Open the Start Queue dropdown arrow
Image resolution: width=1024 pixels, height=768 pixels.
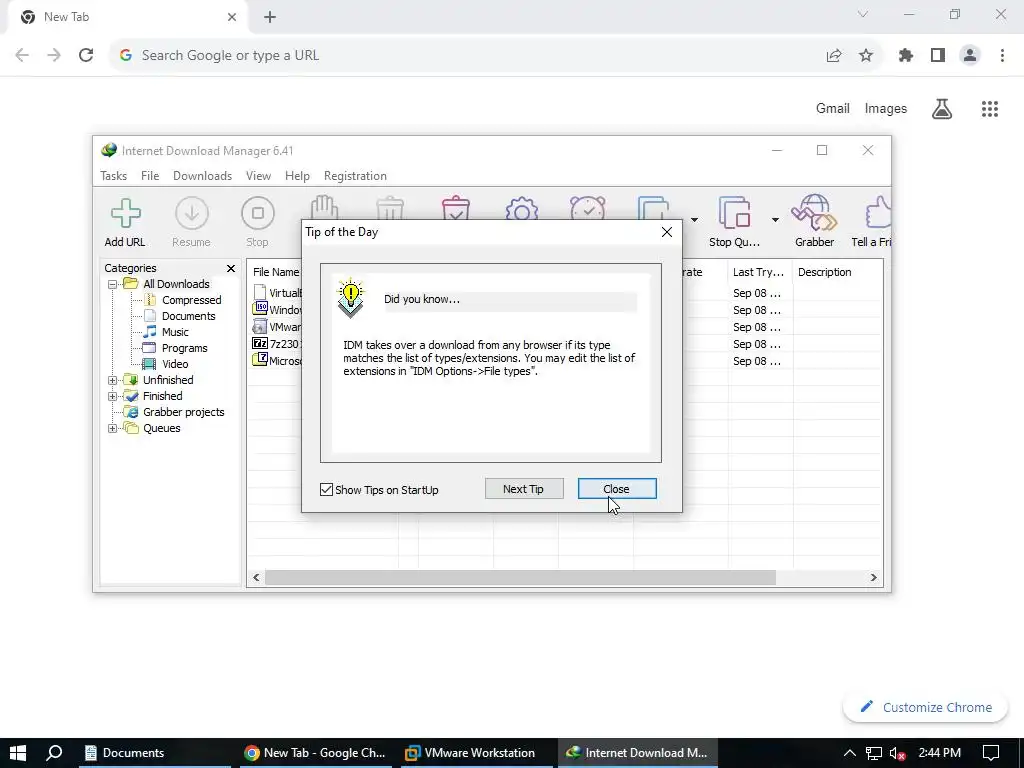point(694,219)
